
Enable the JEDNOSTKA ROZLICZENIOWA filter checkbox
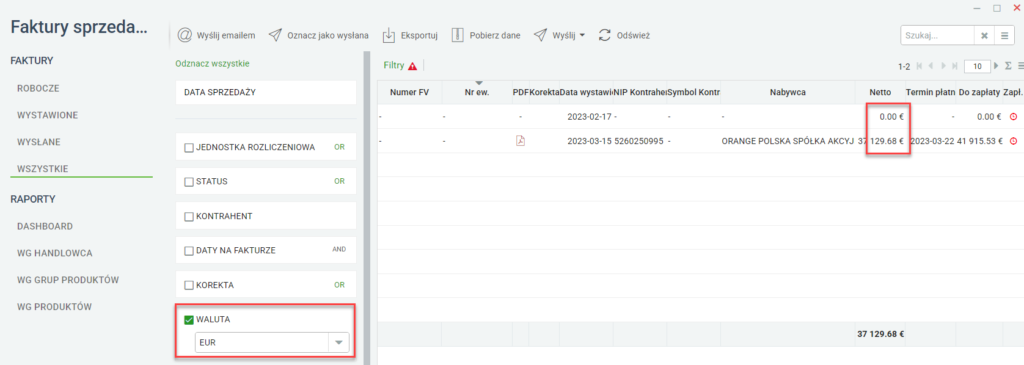189,148
